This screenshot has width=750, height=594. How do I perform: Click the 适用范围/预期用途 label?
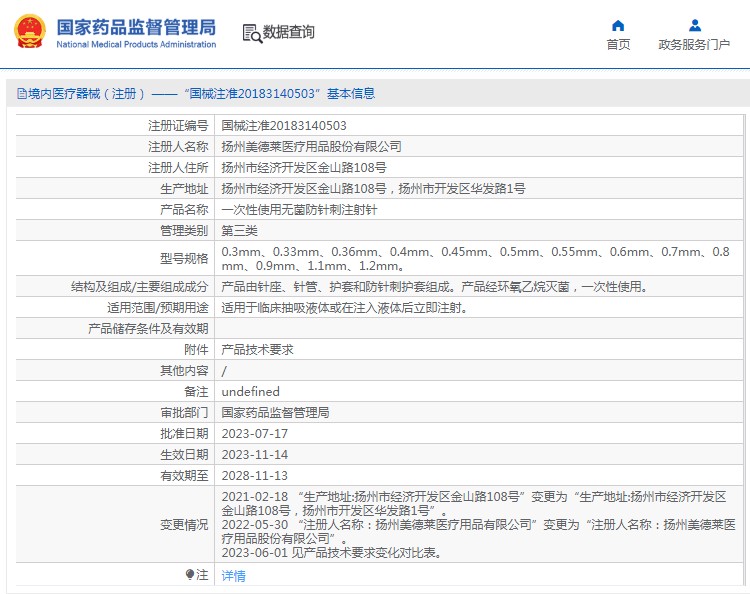point(158,308)
